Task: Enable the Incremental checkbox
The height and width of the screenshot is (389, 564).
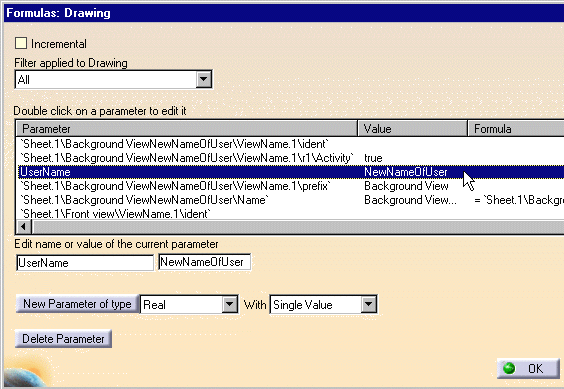Action: tap(21, 44)
